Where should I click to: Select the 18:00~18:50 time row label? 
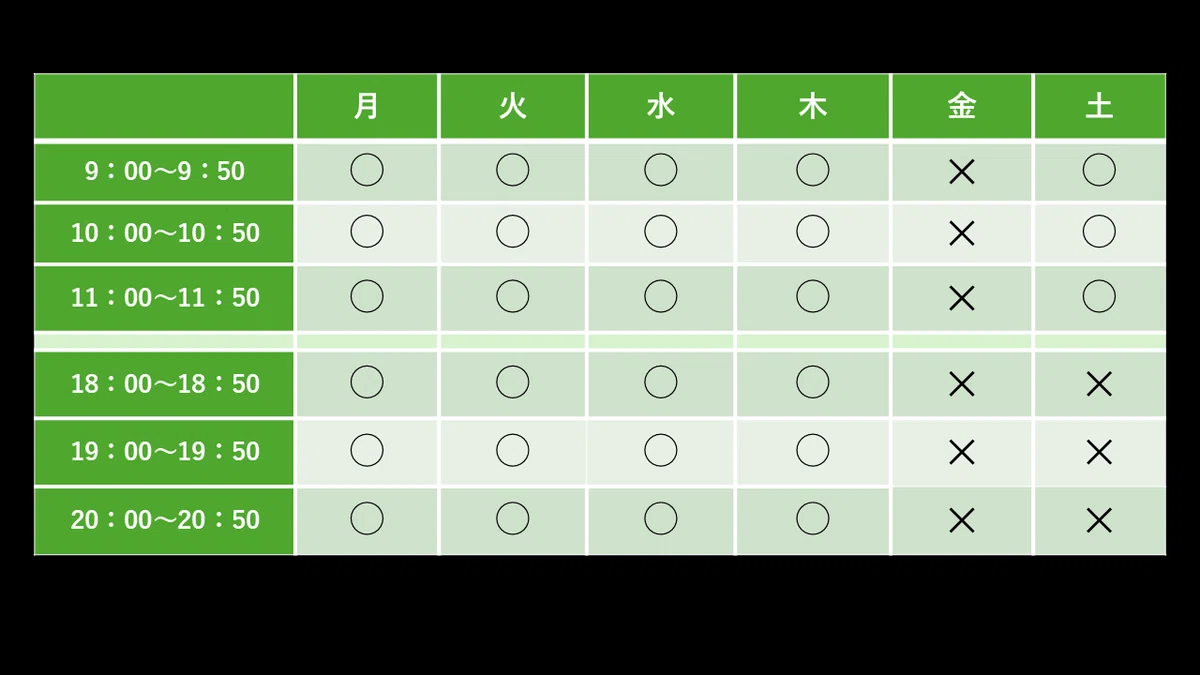point(164,384)
